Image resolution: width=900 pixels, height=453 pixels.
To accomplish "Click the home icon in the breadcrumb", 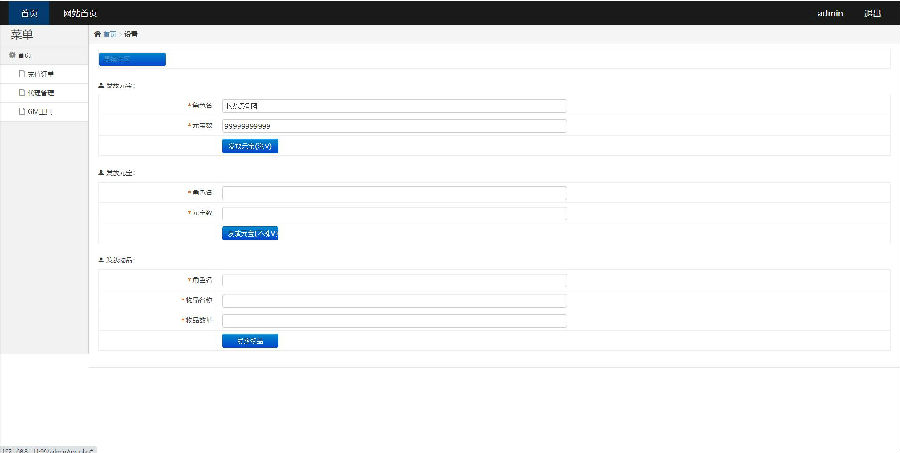I will (x=97, y=34).
